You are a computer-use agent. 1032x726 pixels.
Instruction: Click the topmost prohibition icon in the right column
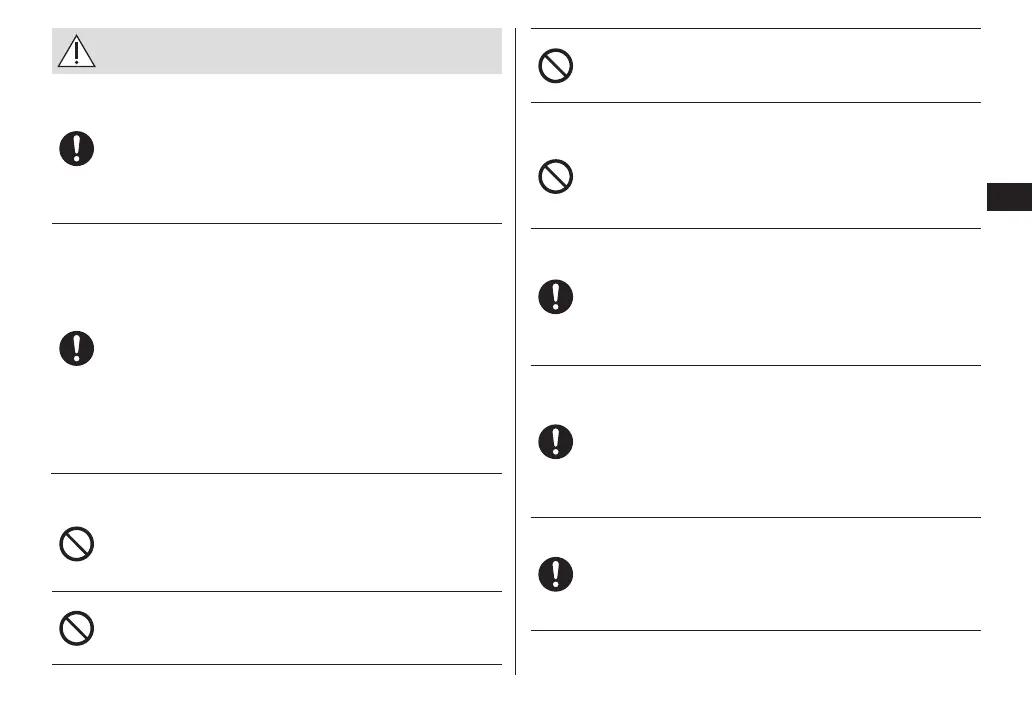point(556,66)
